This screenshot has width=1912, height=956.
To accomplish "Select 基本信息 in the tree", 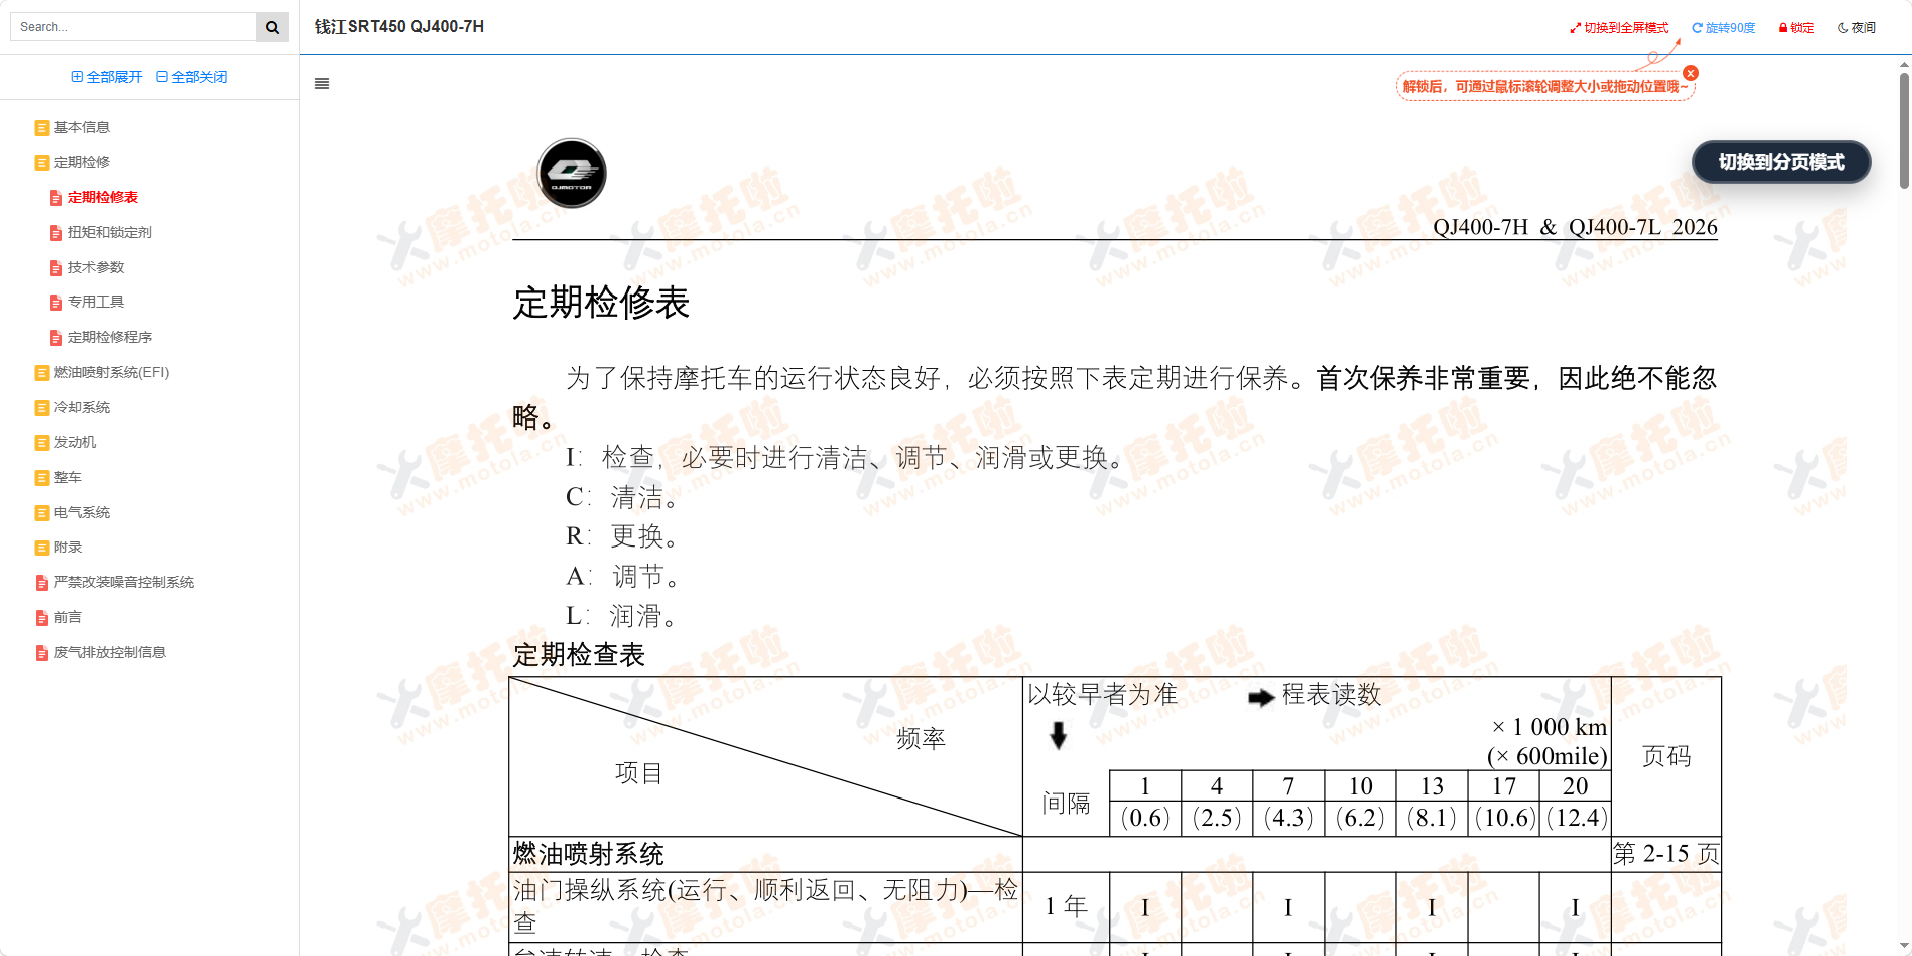I will (x=82, y=127).
